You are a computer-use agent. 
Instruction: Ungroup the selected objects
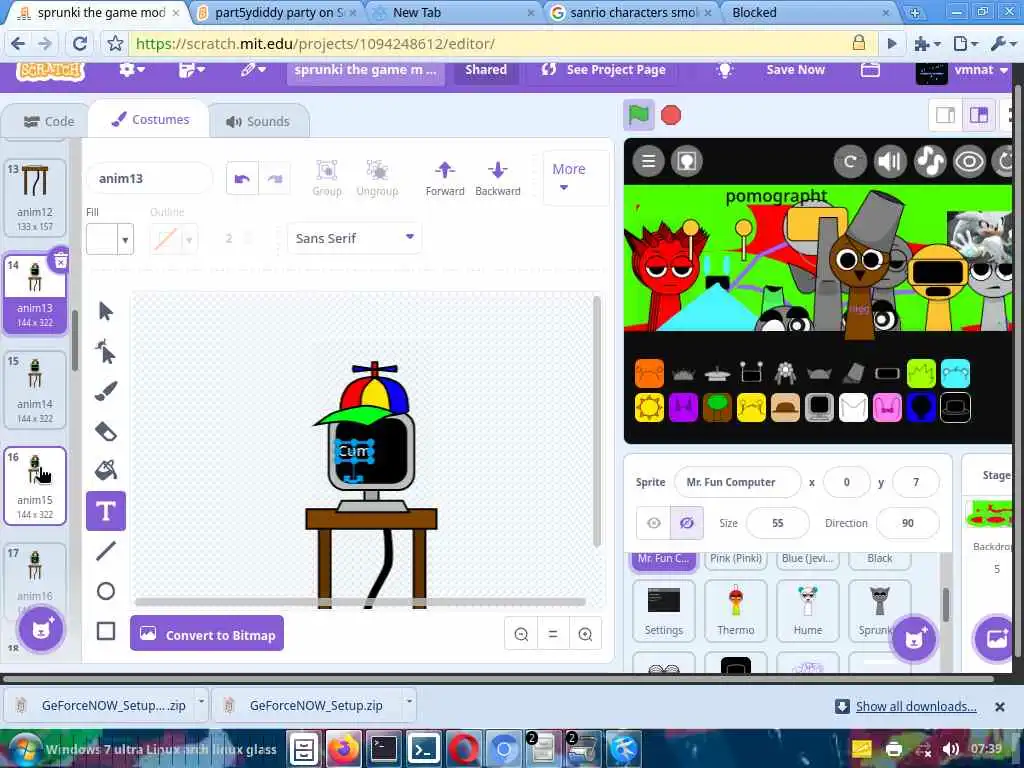coord(377,178)
